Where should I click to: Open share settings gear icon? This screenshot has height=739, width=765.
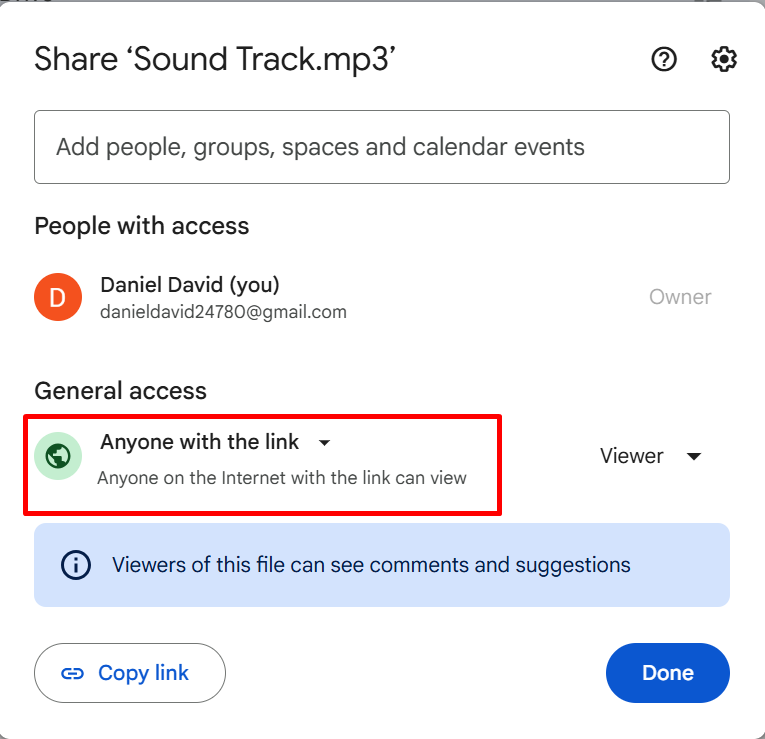pos(724,60)
